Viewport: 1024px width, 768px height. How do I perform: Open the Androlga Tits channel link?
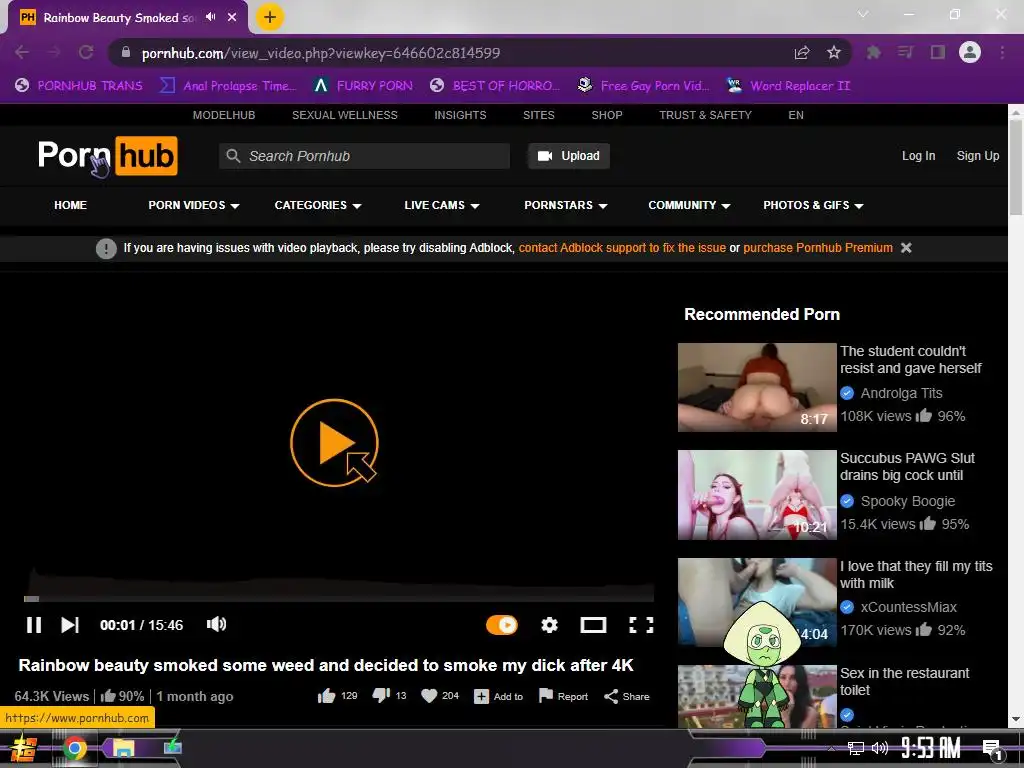coord(901,393)
